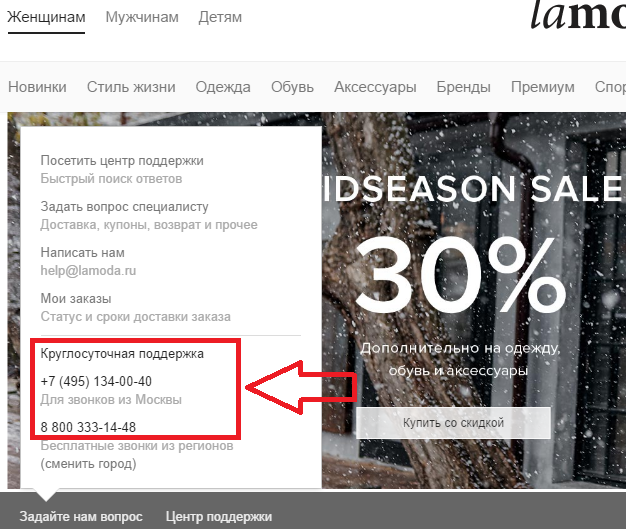Open the Обувь category
Screen dimensions: 626x529
292,87
